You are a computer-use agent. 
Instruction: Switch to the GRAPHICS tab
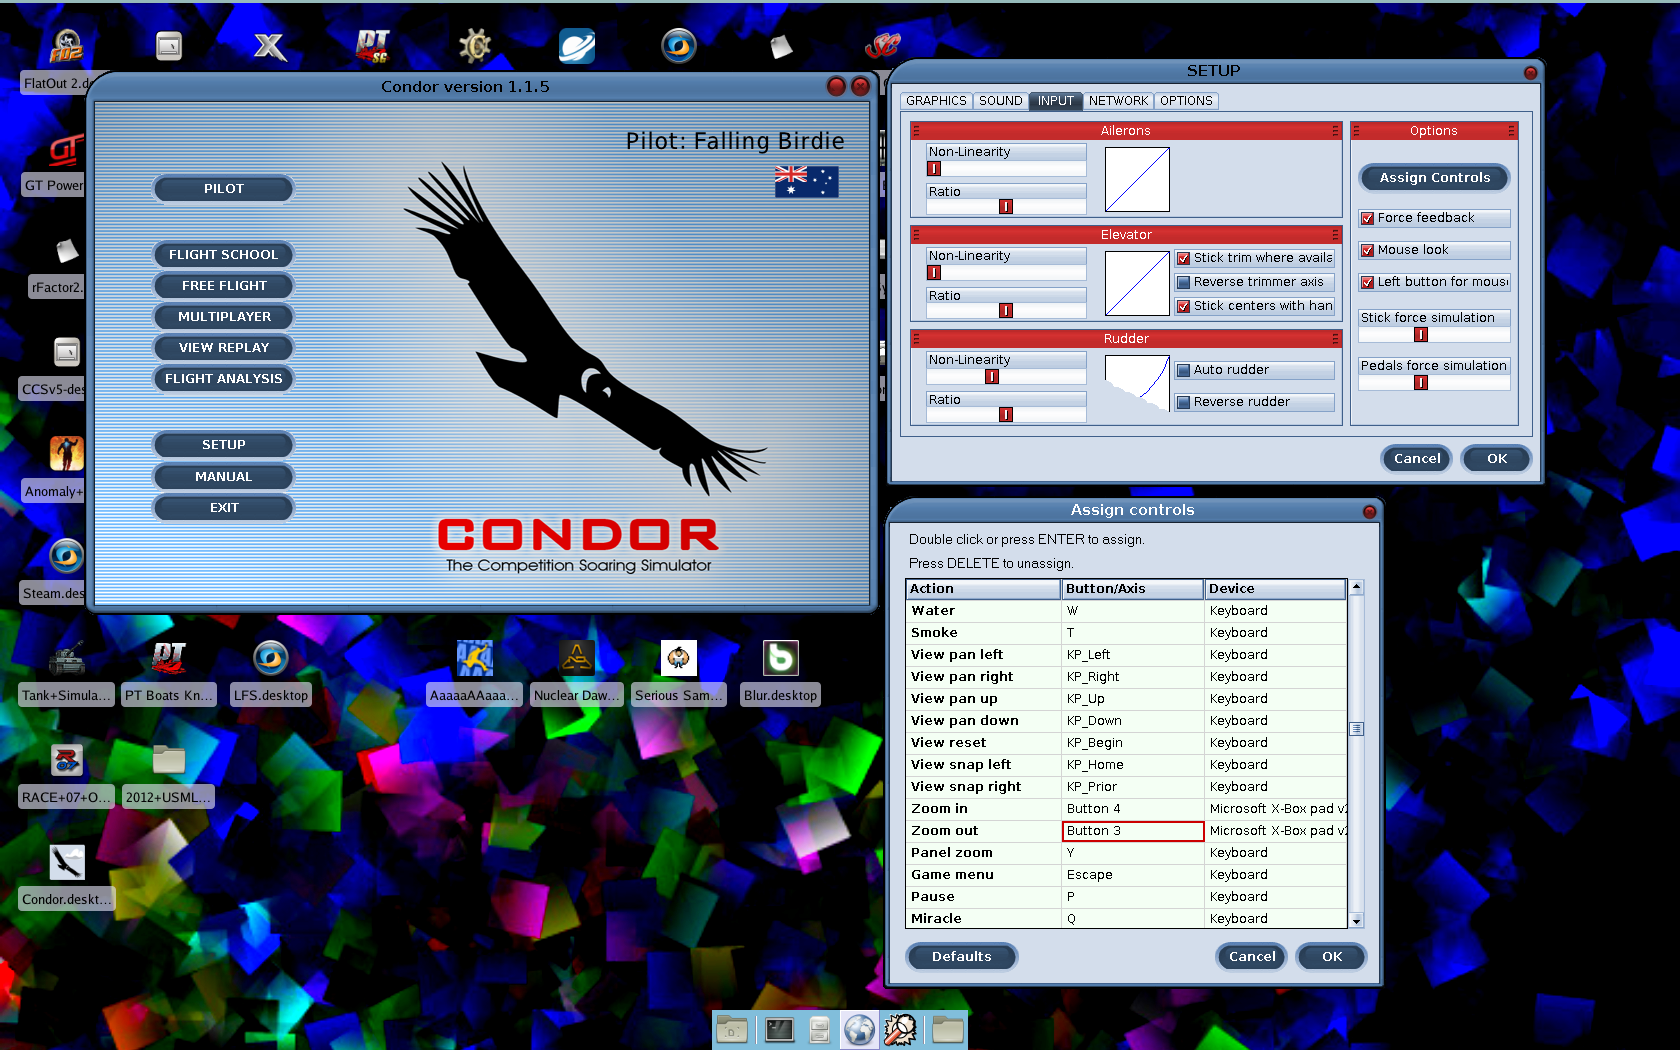click(x=936, y=101)
